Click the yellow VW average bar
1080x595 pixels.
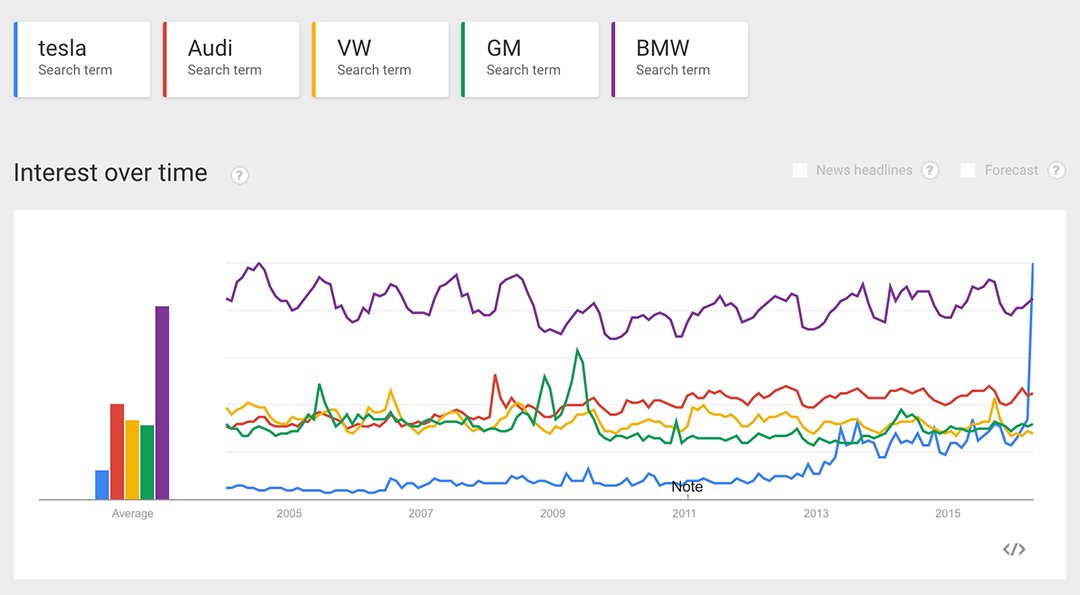tap(132, 460)
